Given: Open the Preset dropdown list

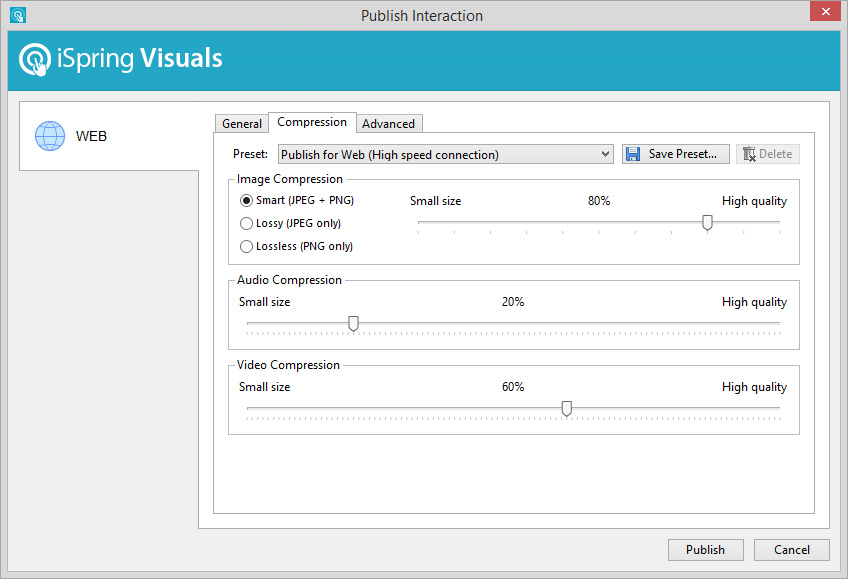Looking at the screenshot, I should pyautogui.click(x=605, y=154).
